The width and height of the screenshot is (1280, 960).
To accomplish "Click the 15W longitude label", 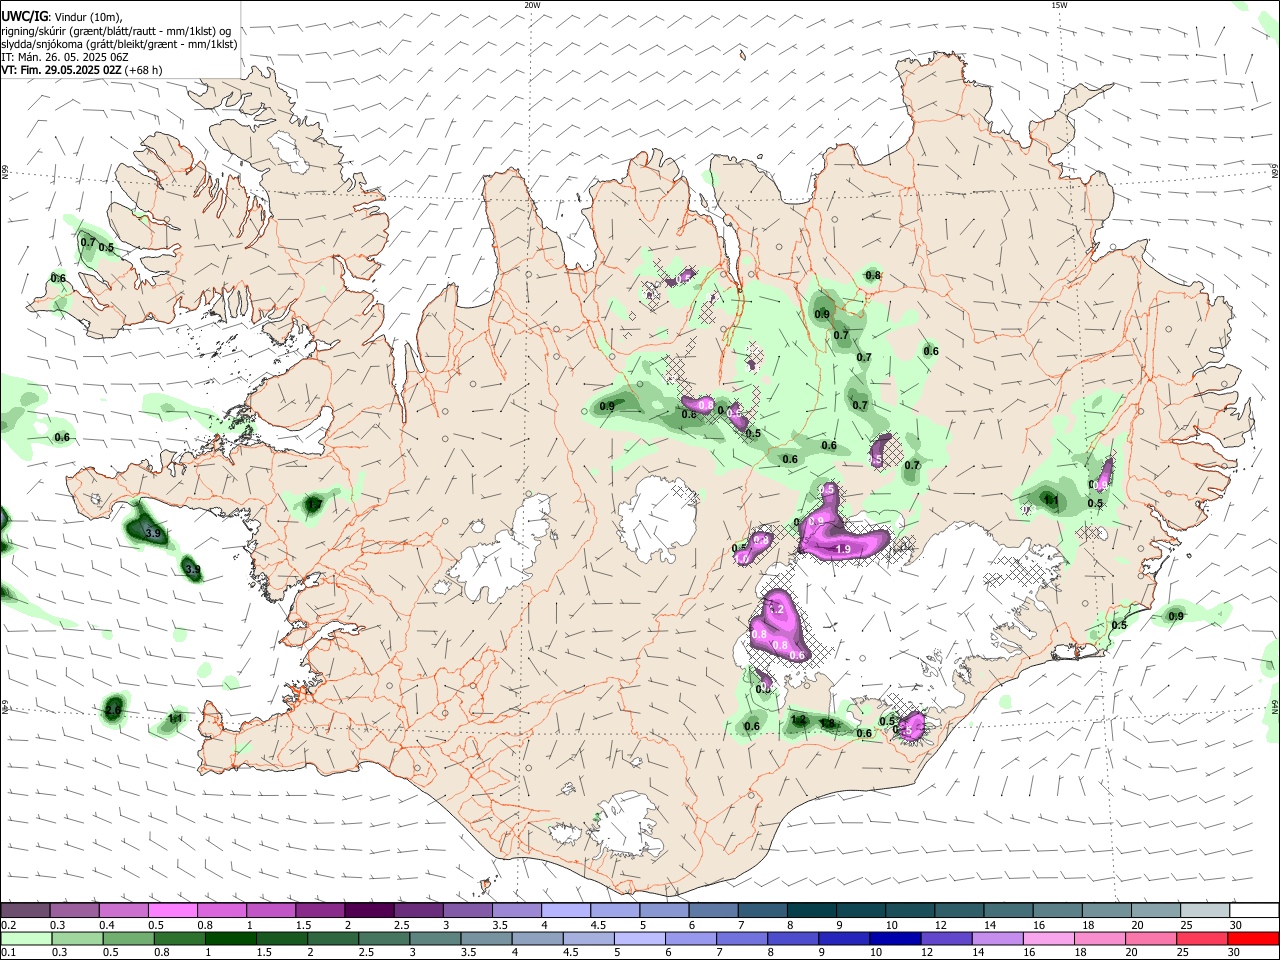I will (x=1059, y=5).
